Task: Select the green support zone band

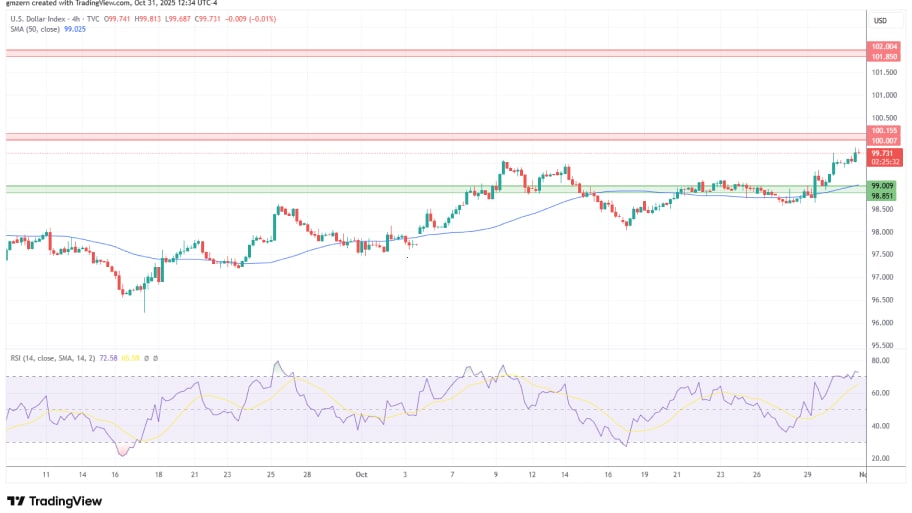Action: 300,188
